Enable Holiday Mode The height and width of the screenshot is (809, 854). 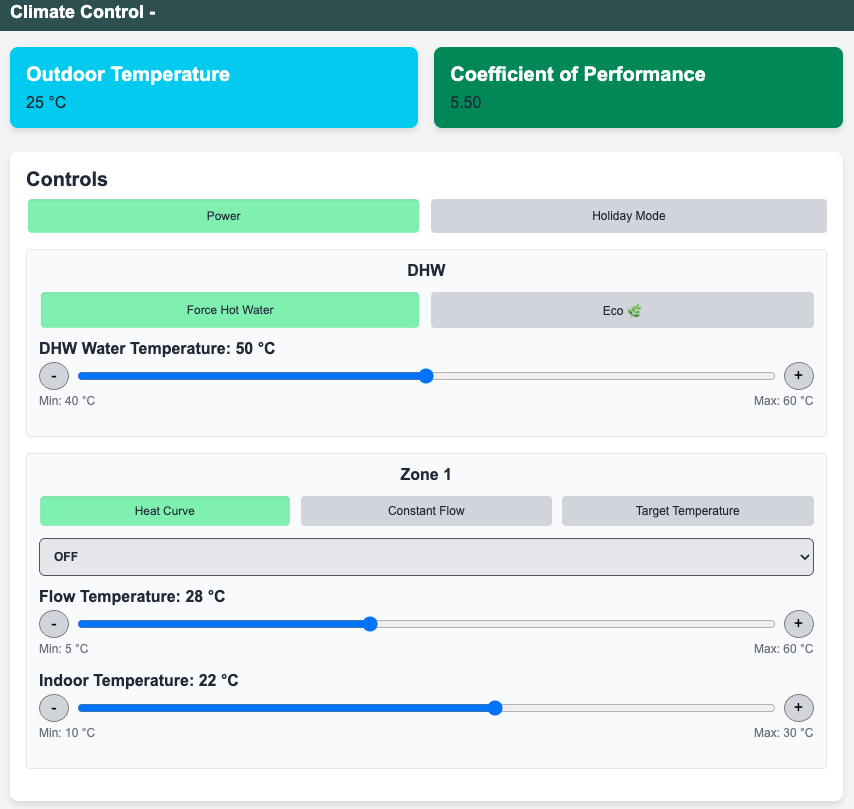[628, 216]
